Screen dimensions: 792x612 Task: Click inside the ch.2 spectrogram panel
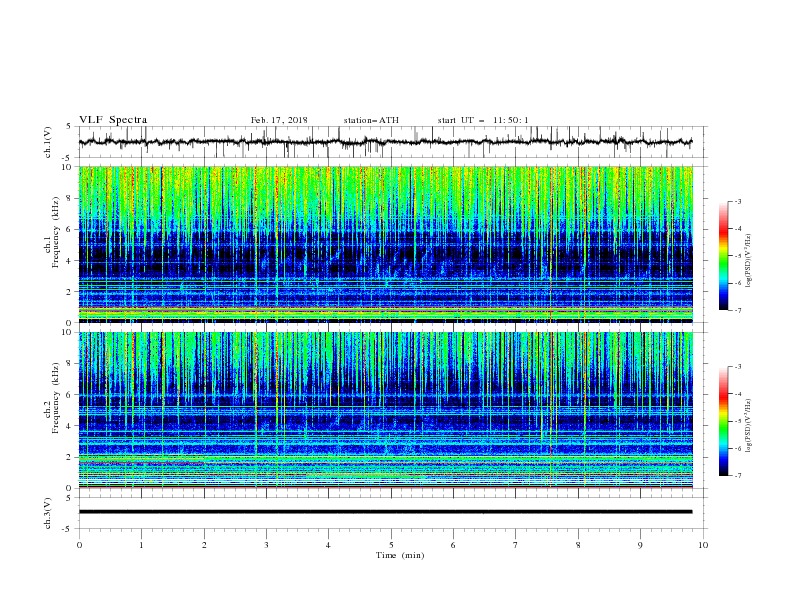386,410
